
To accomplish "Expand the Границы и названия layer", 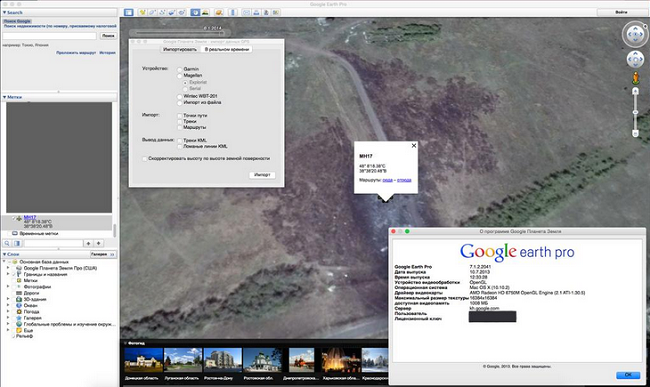I will click(7, 274).
